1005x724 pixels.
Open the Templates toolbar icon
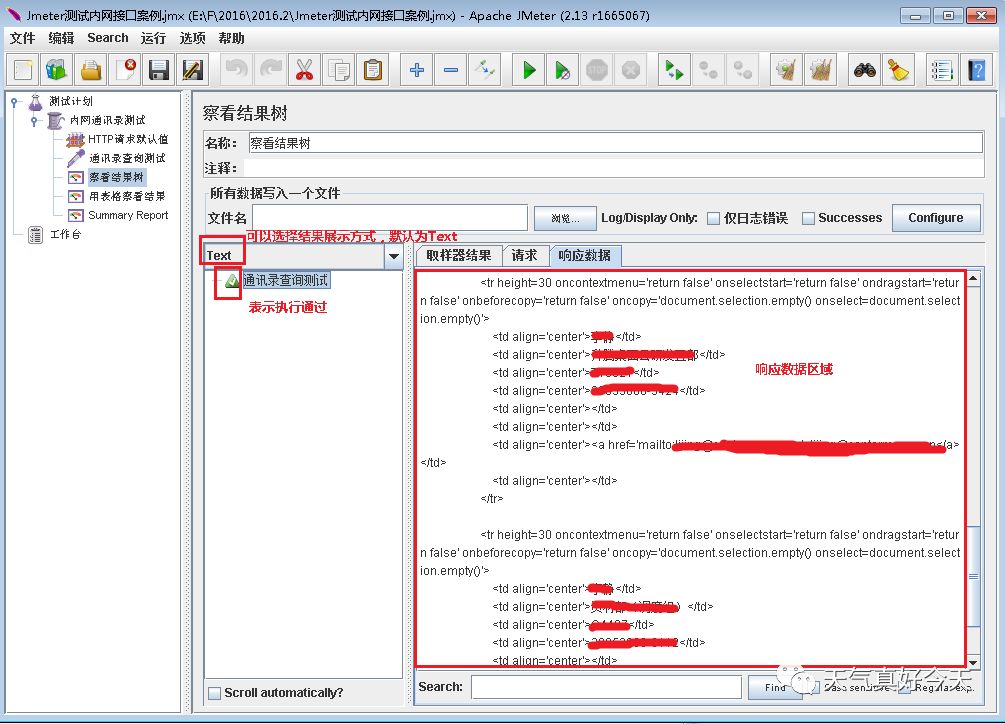tap(56, 70)
